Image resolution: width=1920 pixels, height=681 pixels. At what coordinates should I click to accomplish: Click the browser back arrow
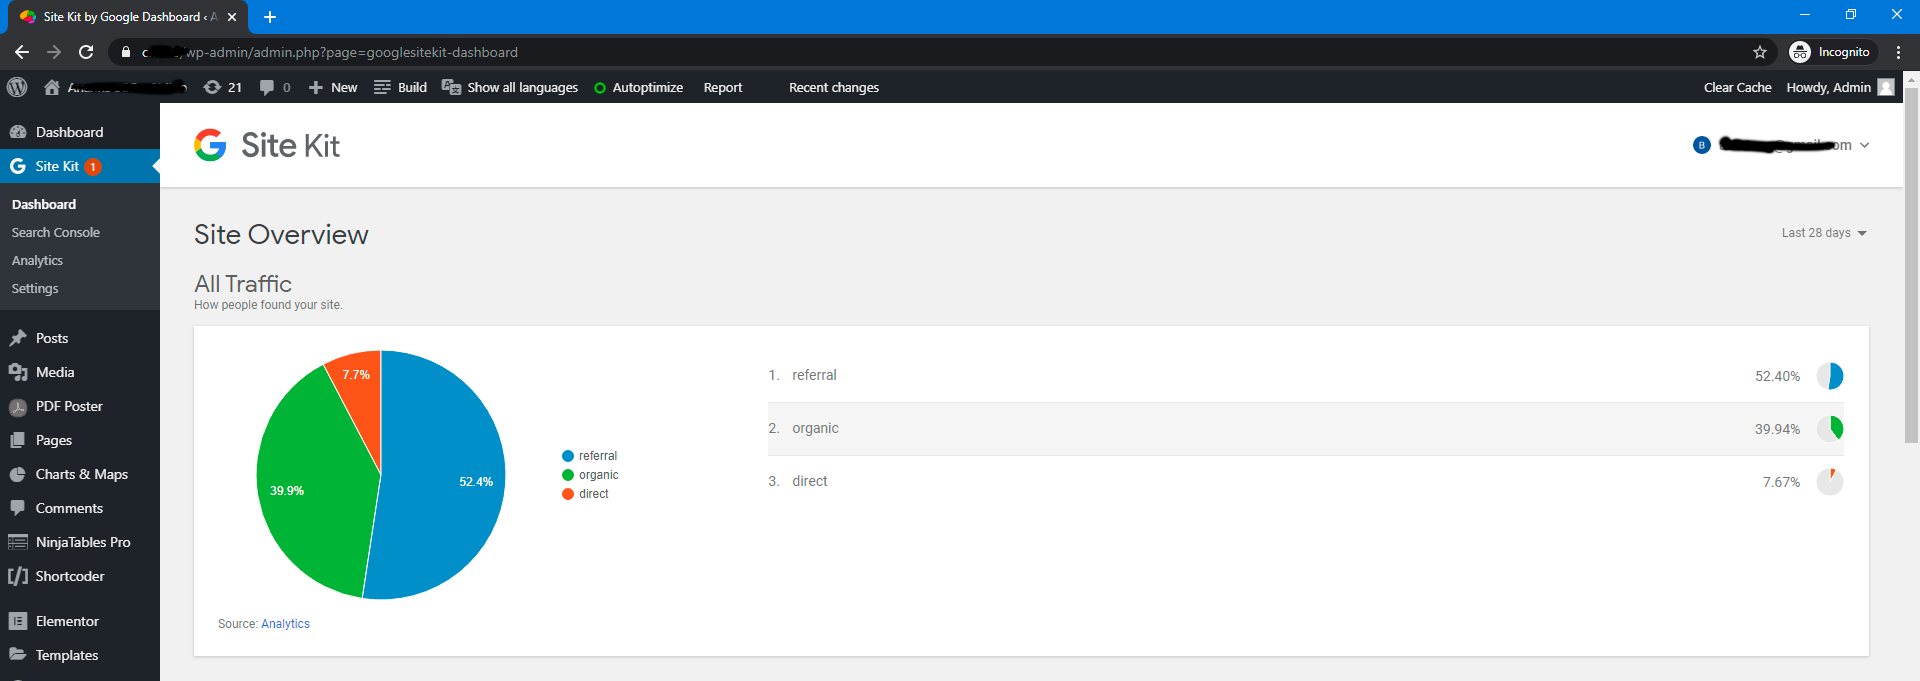[x=21, y=52]
